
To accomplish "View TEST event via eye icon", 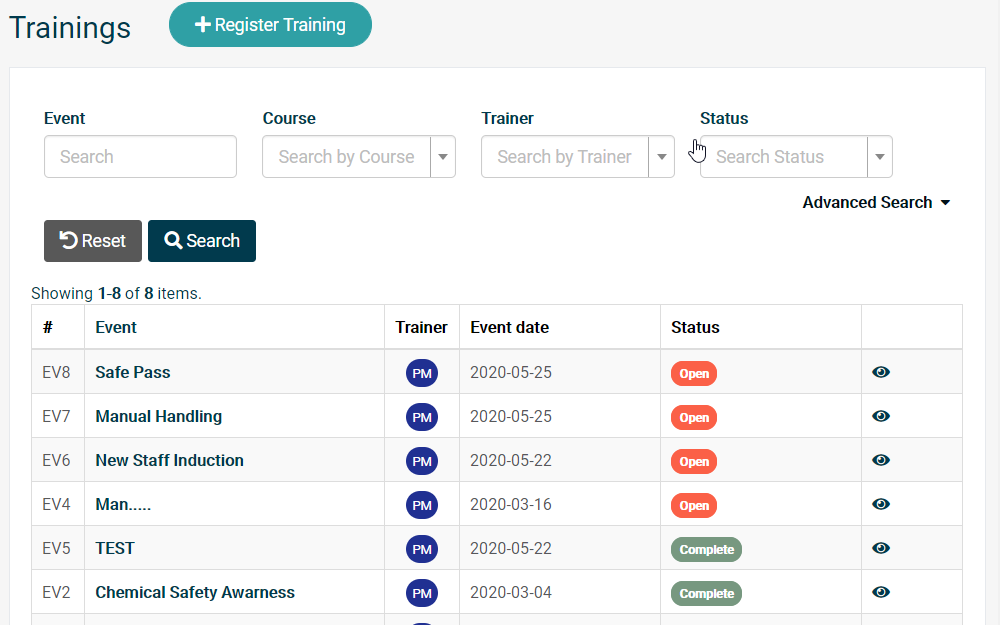I will (881, 548).
